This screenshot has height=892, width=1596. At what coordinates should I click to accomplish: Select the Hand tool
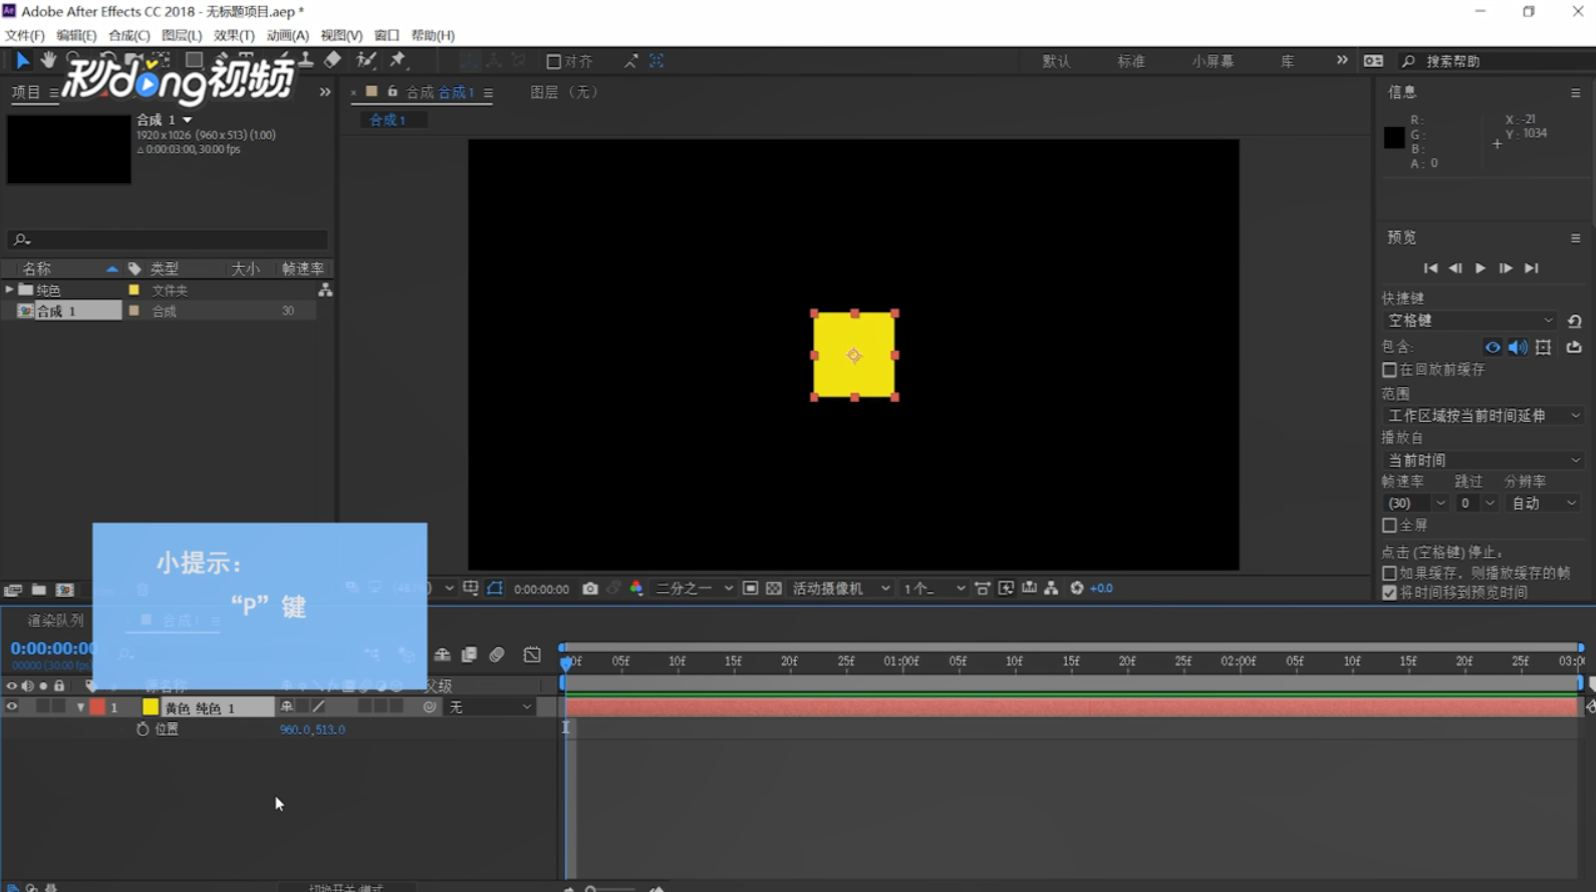click(48, 60)
